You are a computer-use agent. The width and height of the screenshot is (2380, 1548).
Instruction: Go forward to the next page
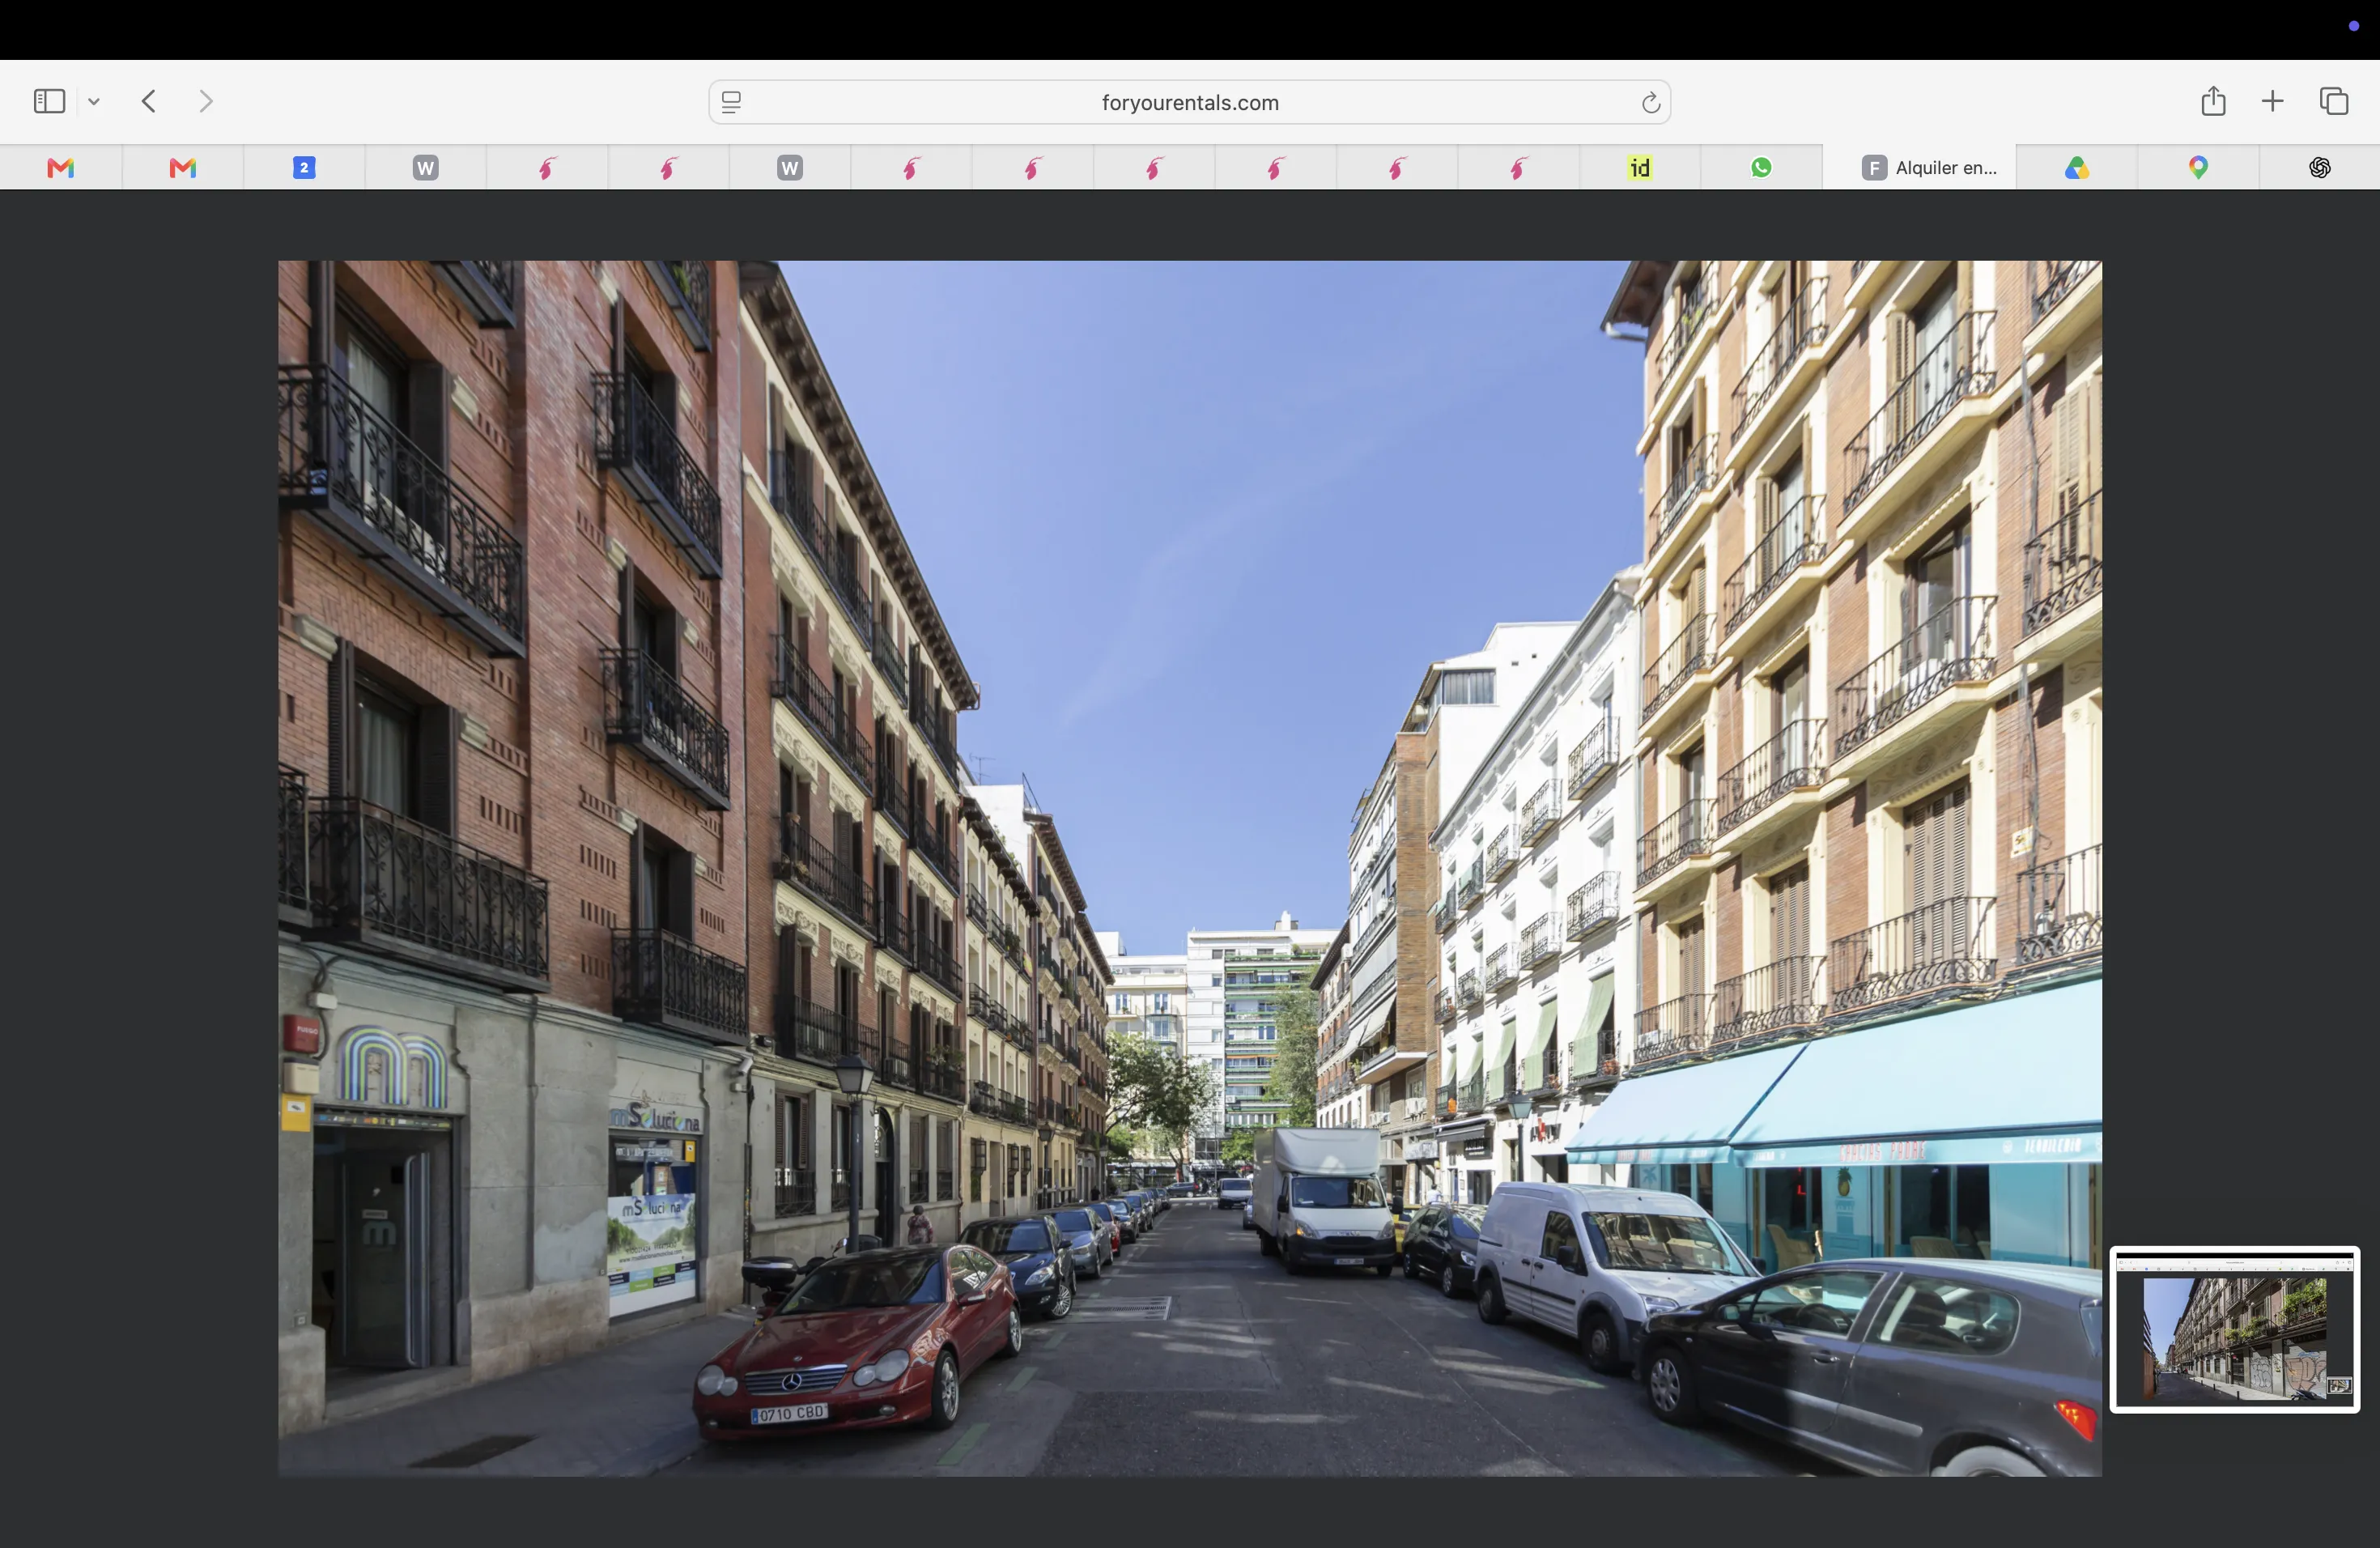[206, 101]
